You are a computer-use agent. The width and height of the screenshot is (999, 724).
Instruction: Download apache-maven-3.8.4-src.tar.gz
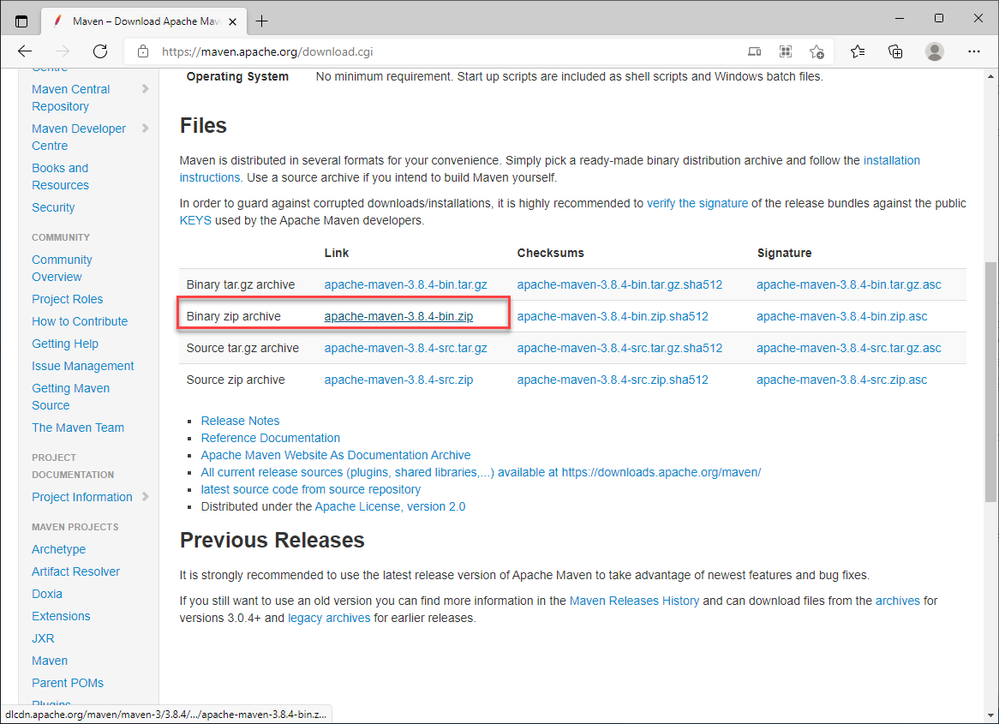click(405, 348)
